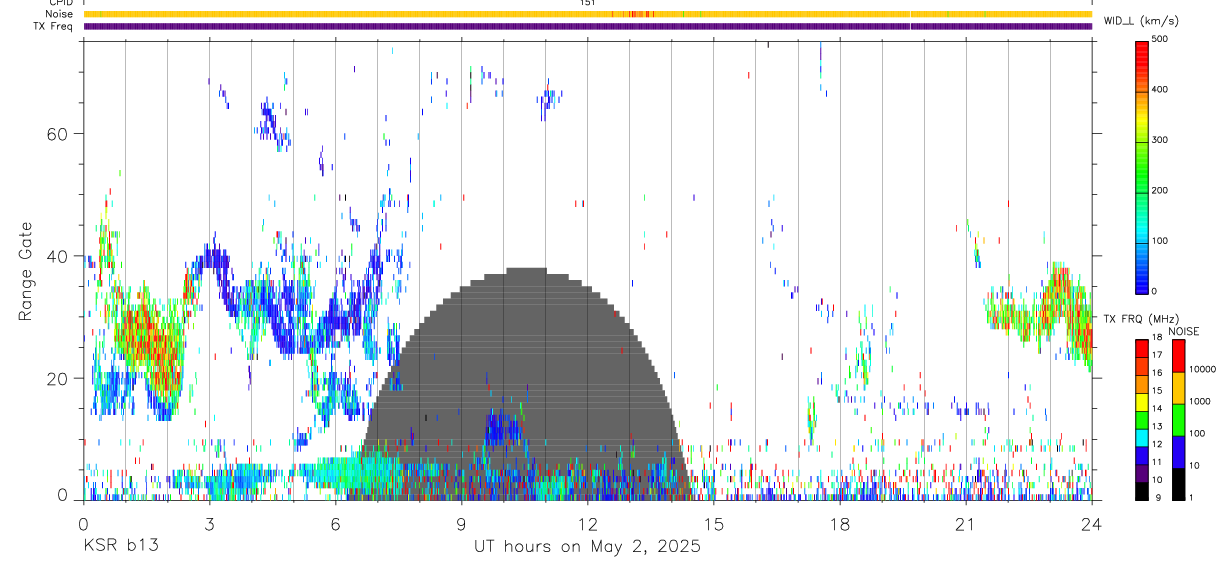This screenshot has height=567, width=1228.
Task: Click the CPID value '151'
Action: [x=588, y=3]
